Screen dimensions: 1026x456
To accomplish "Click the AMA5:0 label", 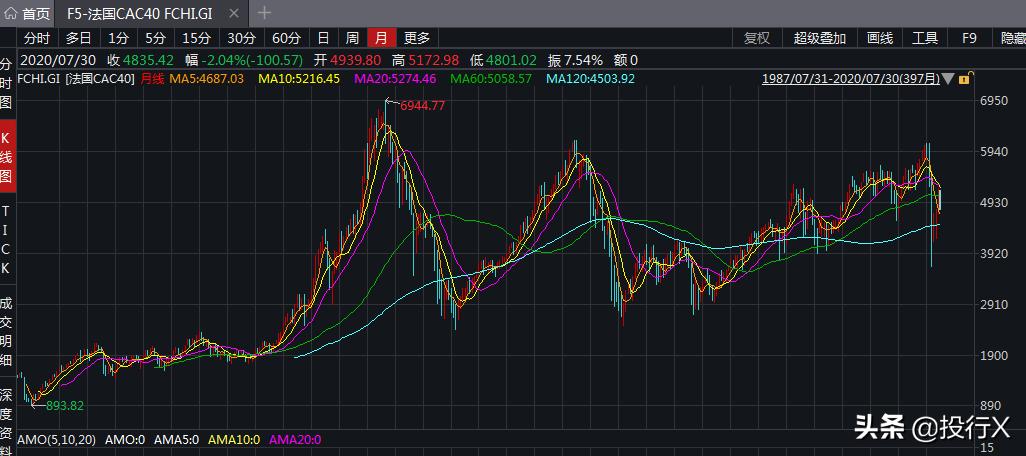I will tap(177, 440).
